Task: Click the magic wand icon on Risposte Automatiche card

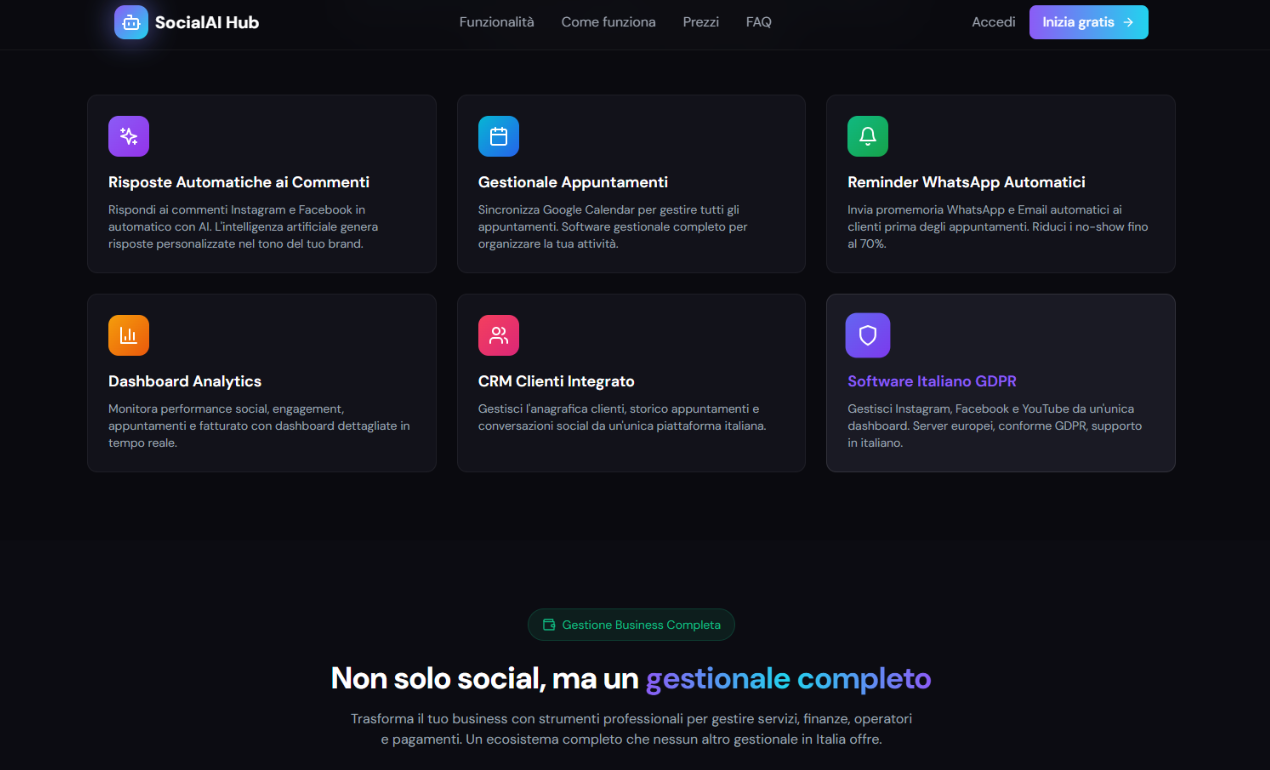Action: click(x=128, y=136)
